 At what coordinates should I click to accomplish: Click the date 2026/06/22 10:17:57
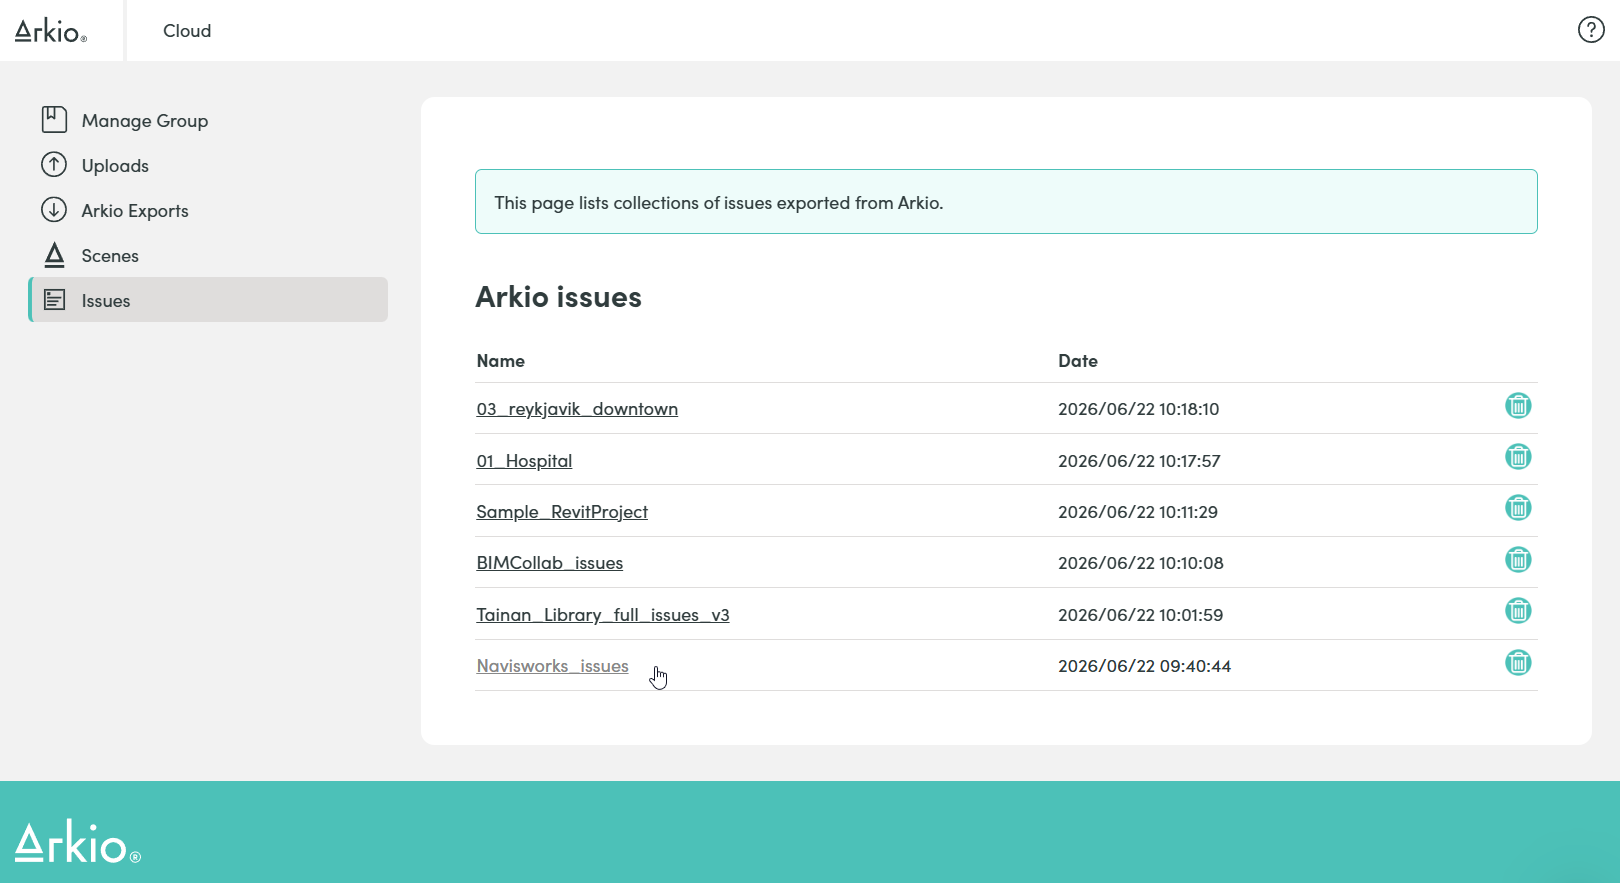(1139, 461)
